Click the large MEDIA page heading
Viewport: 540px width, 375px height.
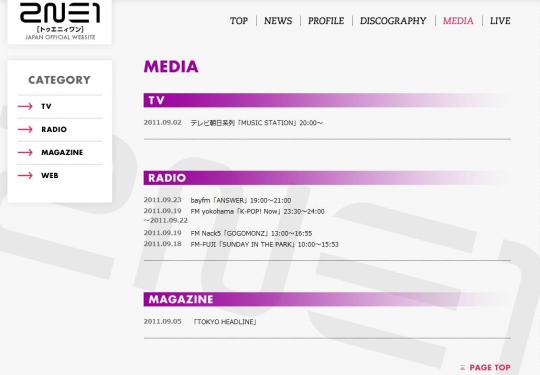coord(171,66)
